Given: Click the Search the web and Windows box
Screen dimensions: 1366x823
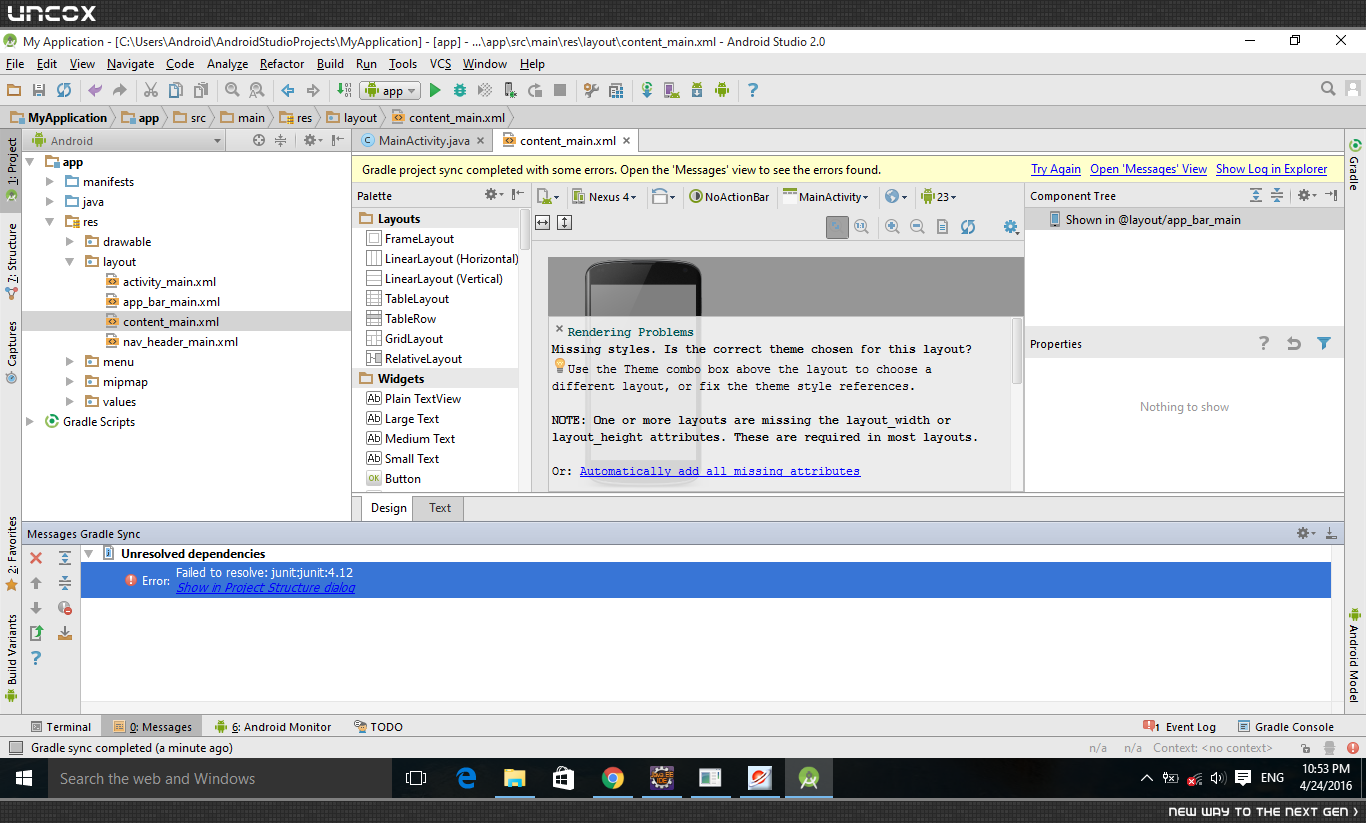Looking at the screenshot, I should (x=220, y=778).
